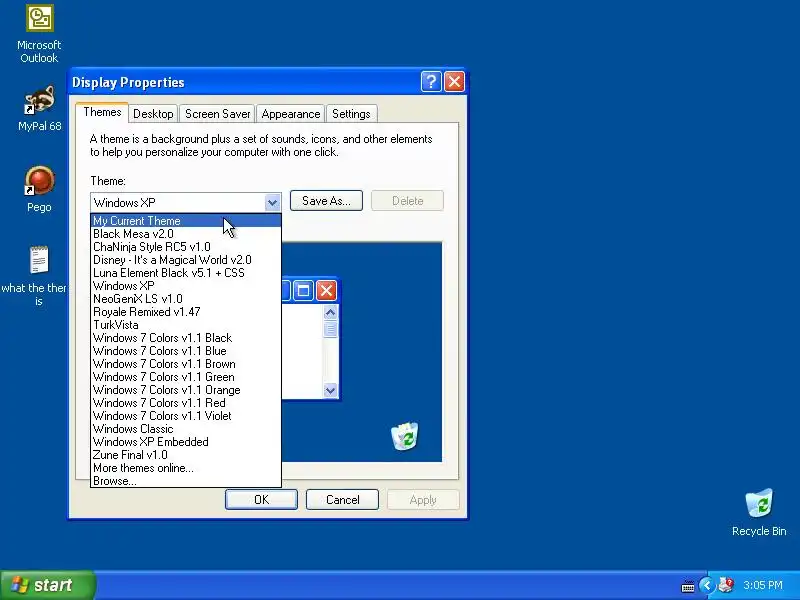Select NeoGeniX LS v1.0 theme

(x=186, y=299)
